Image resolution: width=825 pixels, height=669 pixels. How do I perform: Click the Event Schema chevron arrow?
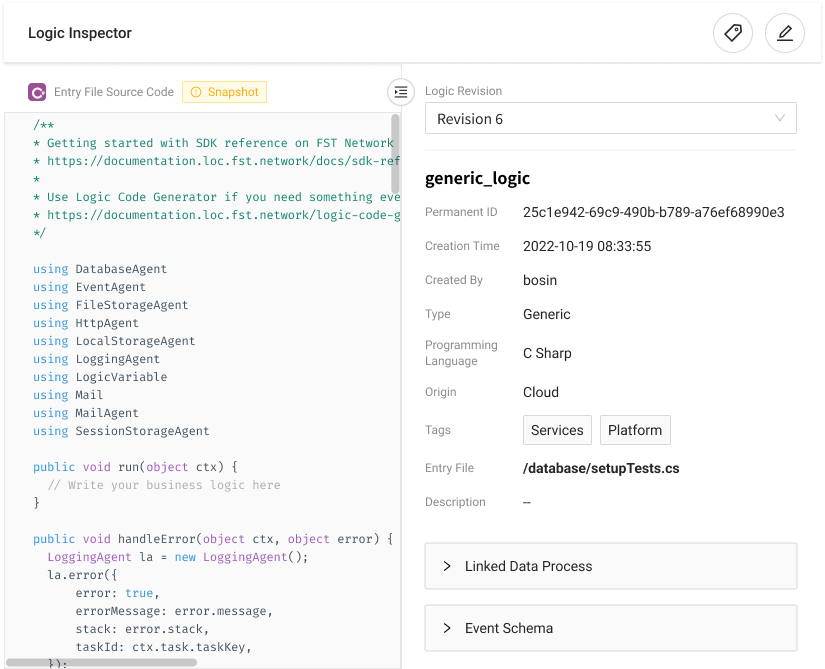(447, 628)
